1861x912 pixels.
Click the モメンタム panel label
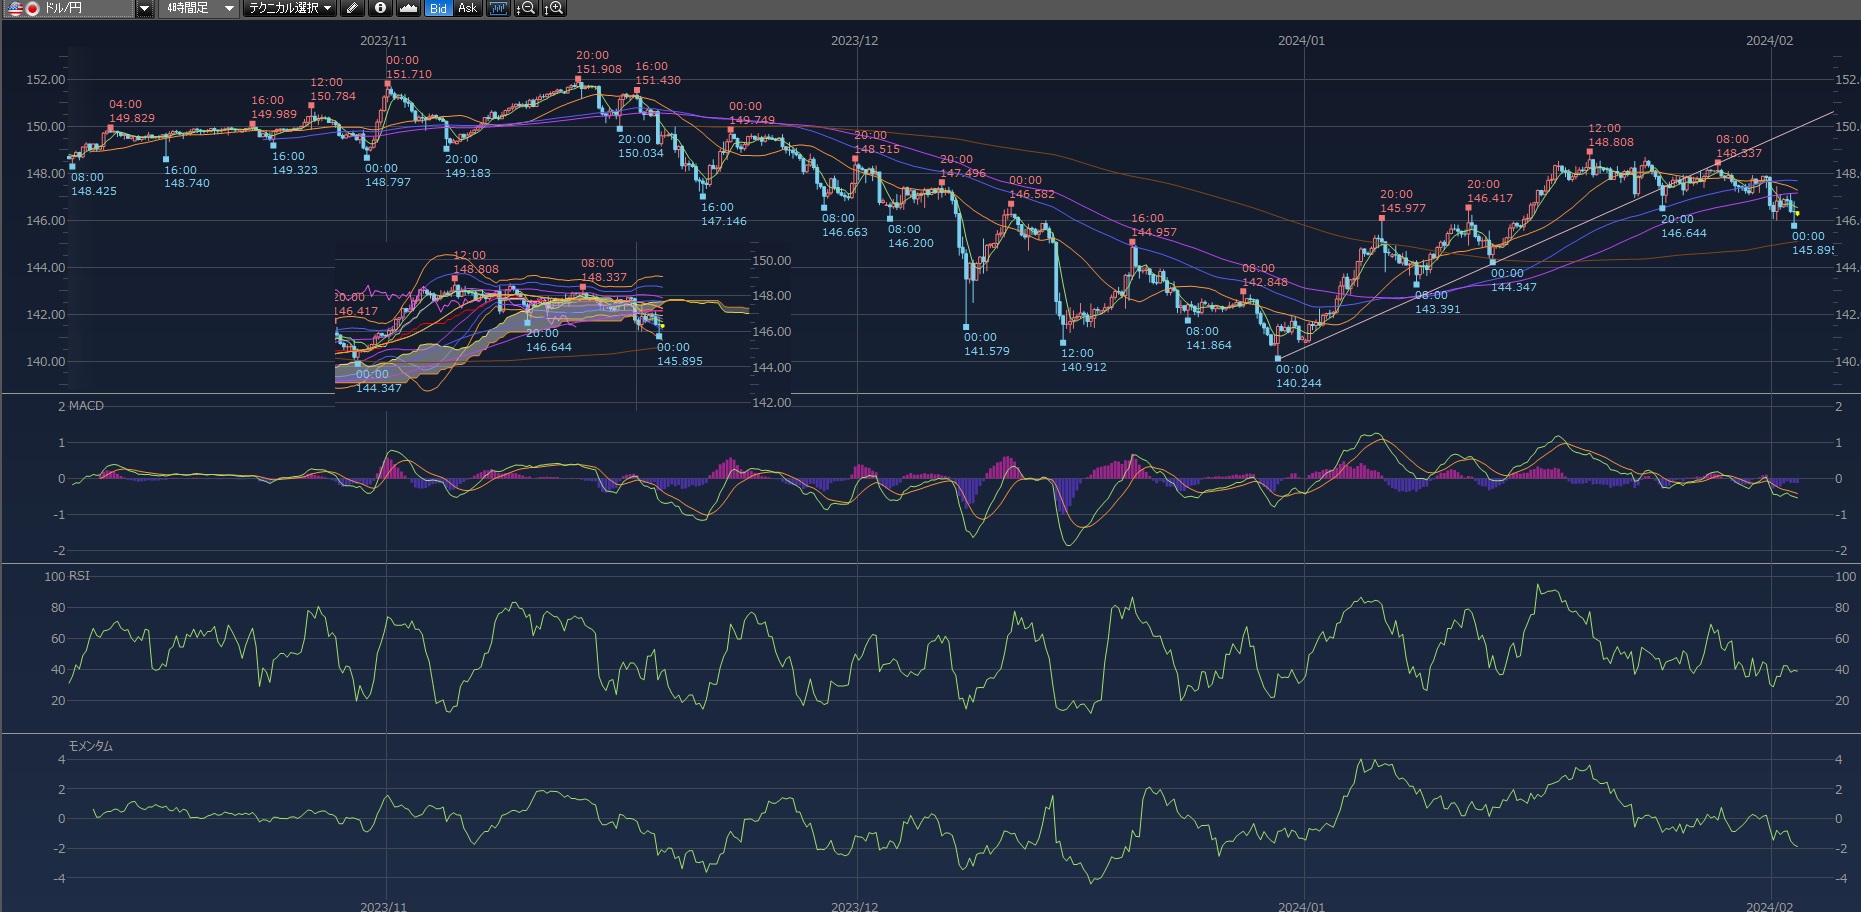[x=90, y=746]
